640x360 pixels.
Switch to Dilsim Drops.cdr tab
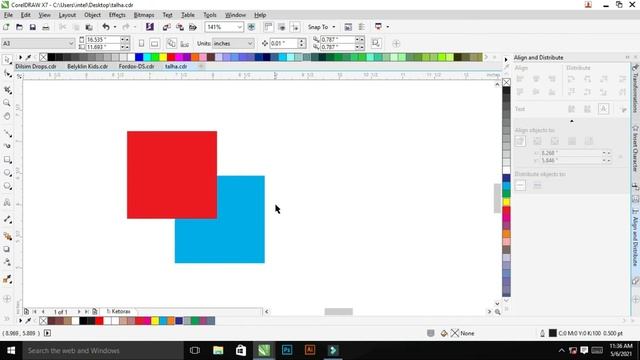(x=36, y=66)
